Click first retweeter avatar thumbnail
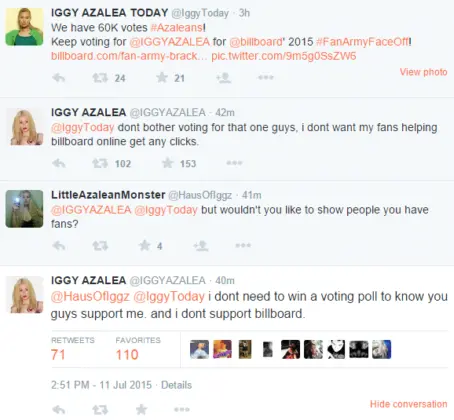454x420 pixels. pyautogui.click(x=199, y=349)
